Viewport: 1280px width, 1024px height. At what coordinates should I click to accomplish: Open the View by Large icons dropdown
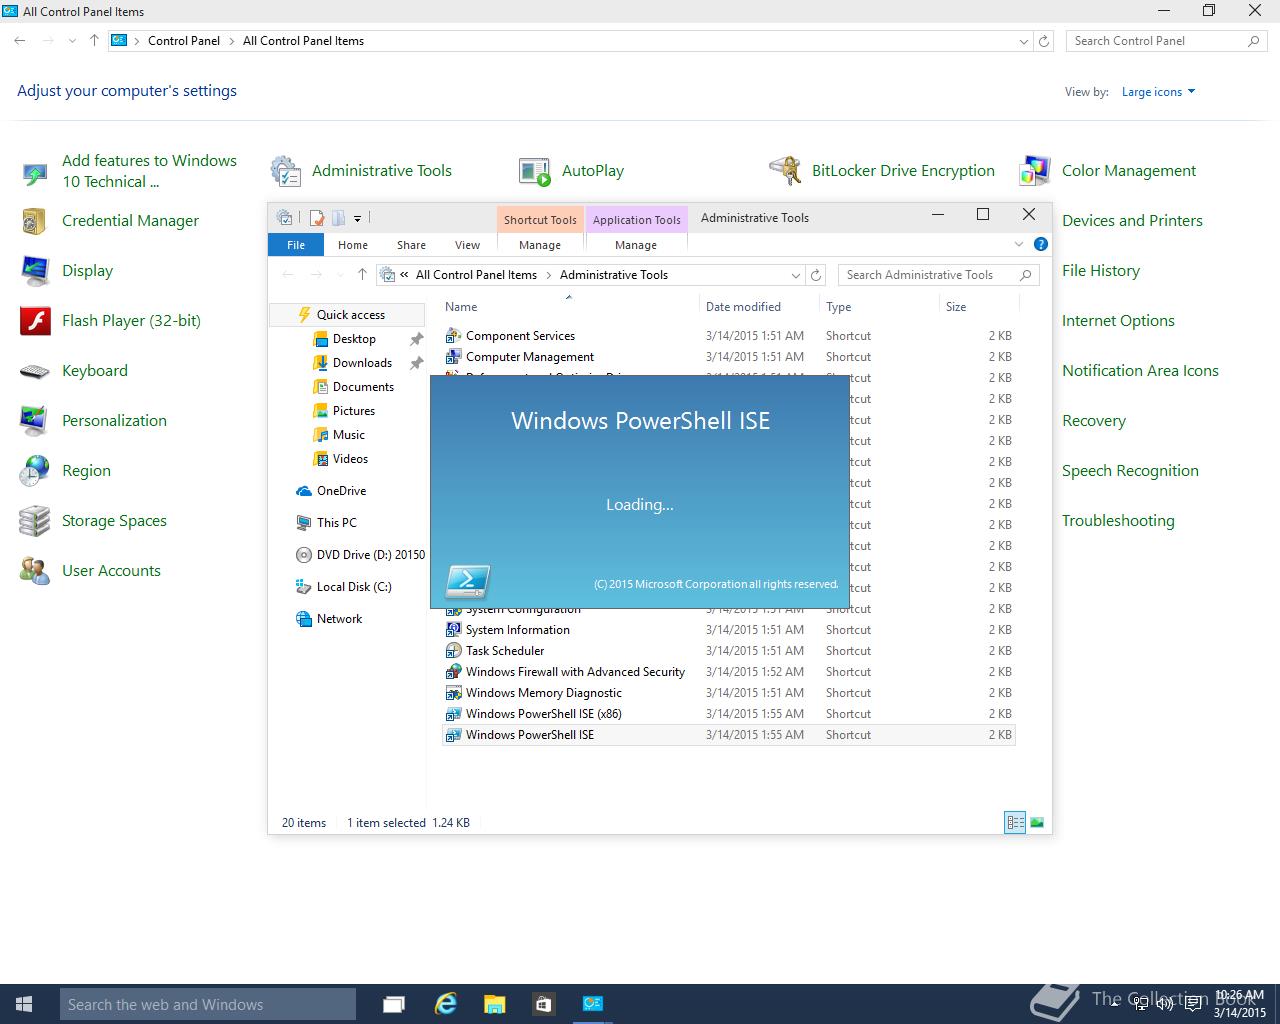[1158, 92]
